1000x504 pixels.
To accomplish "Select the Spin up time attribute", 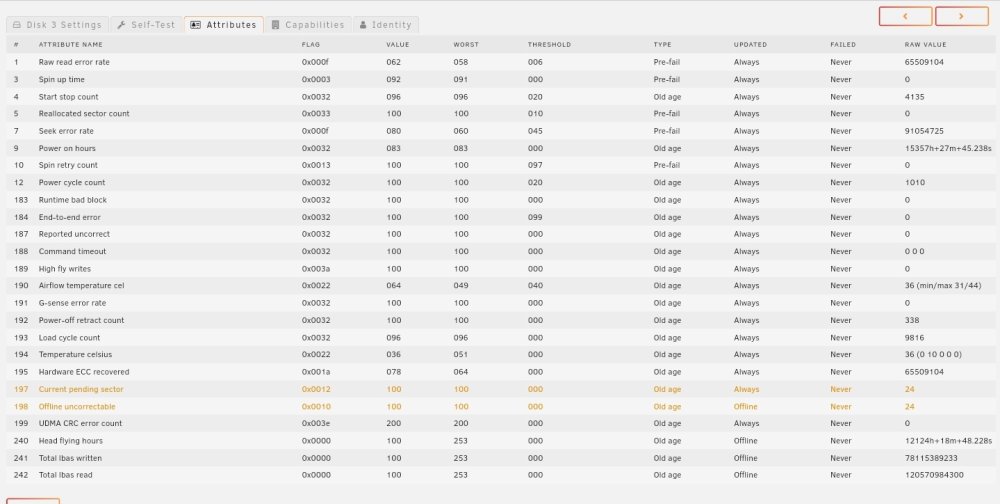I will 61,80.
